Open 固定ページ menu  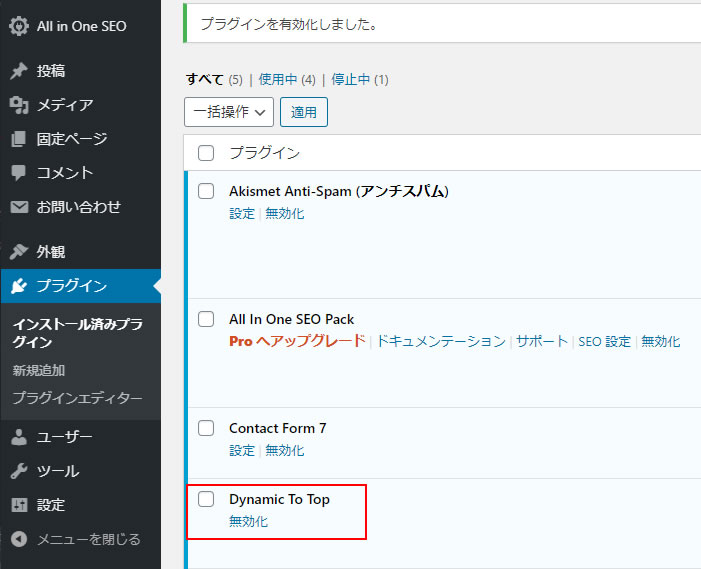72,139
